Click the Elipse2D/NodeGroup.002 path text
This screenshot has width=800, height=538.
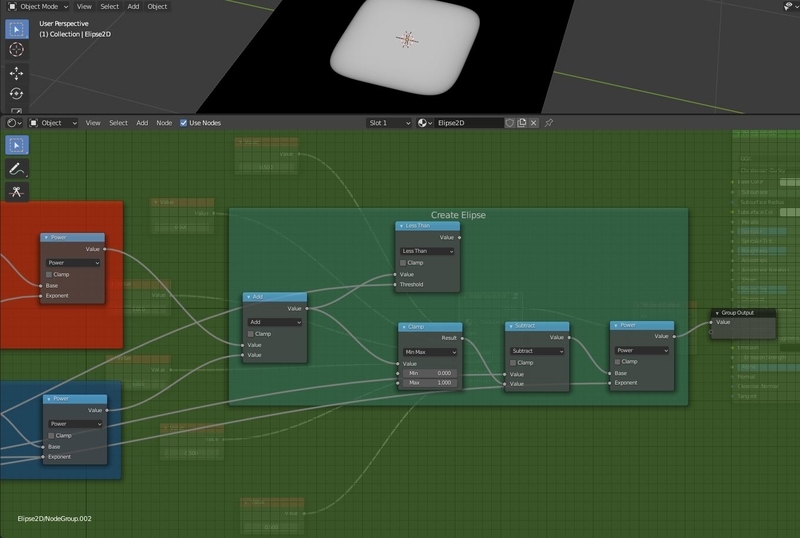pyautogui.click(x=55, y=519)
